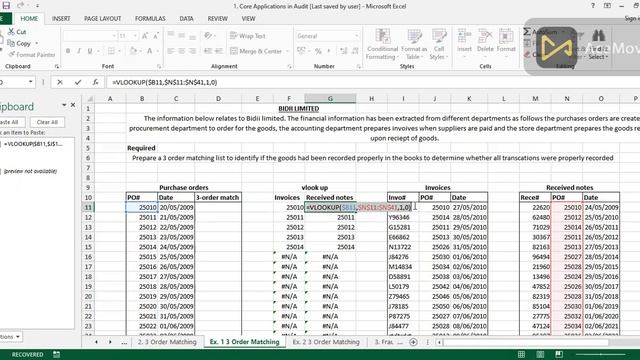Toggle Align Left alignment
The width and height of the screenshot is (640, 360).
click(171, 51)
